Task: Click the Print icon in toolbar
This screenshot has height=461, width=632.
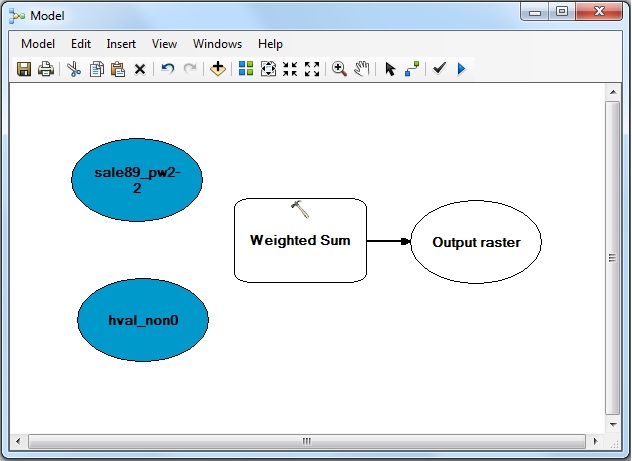Action: click(45, 69)
